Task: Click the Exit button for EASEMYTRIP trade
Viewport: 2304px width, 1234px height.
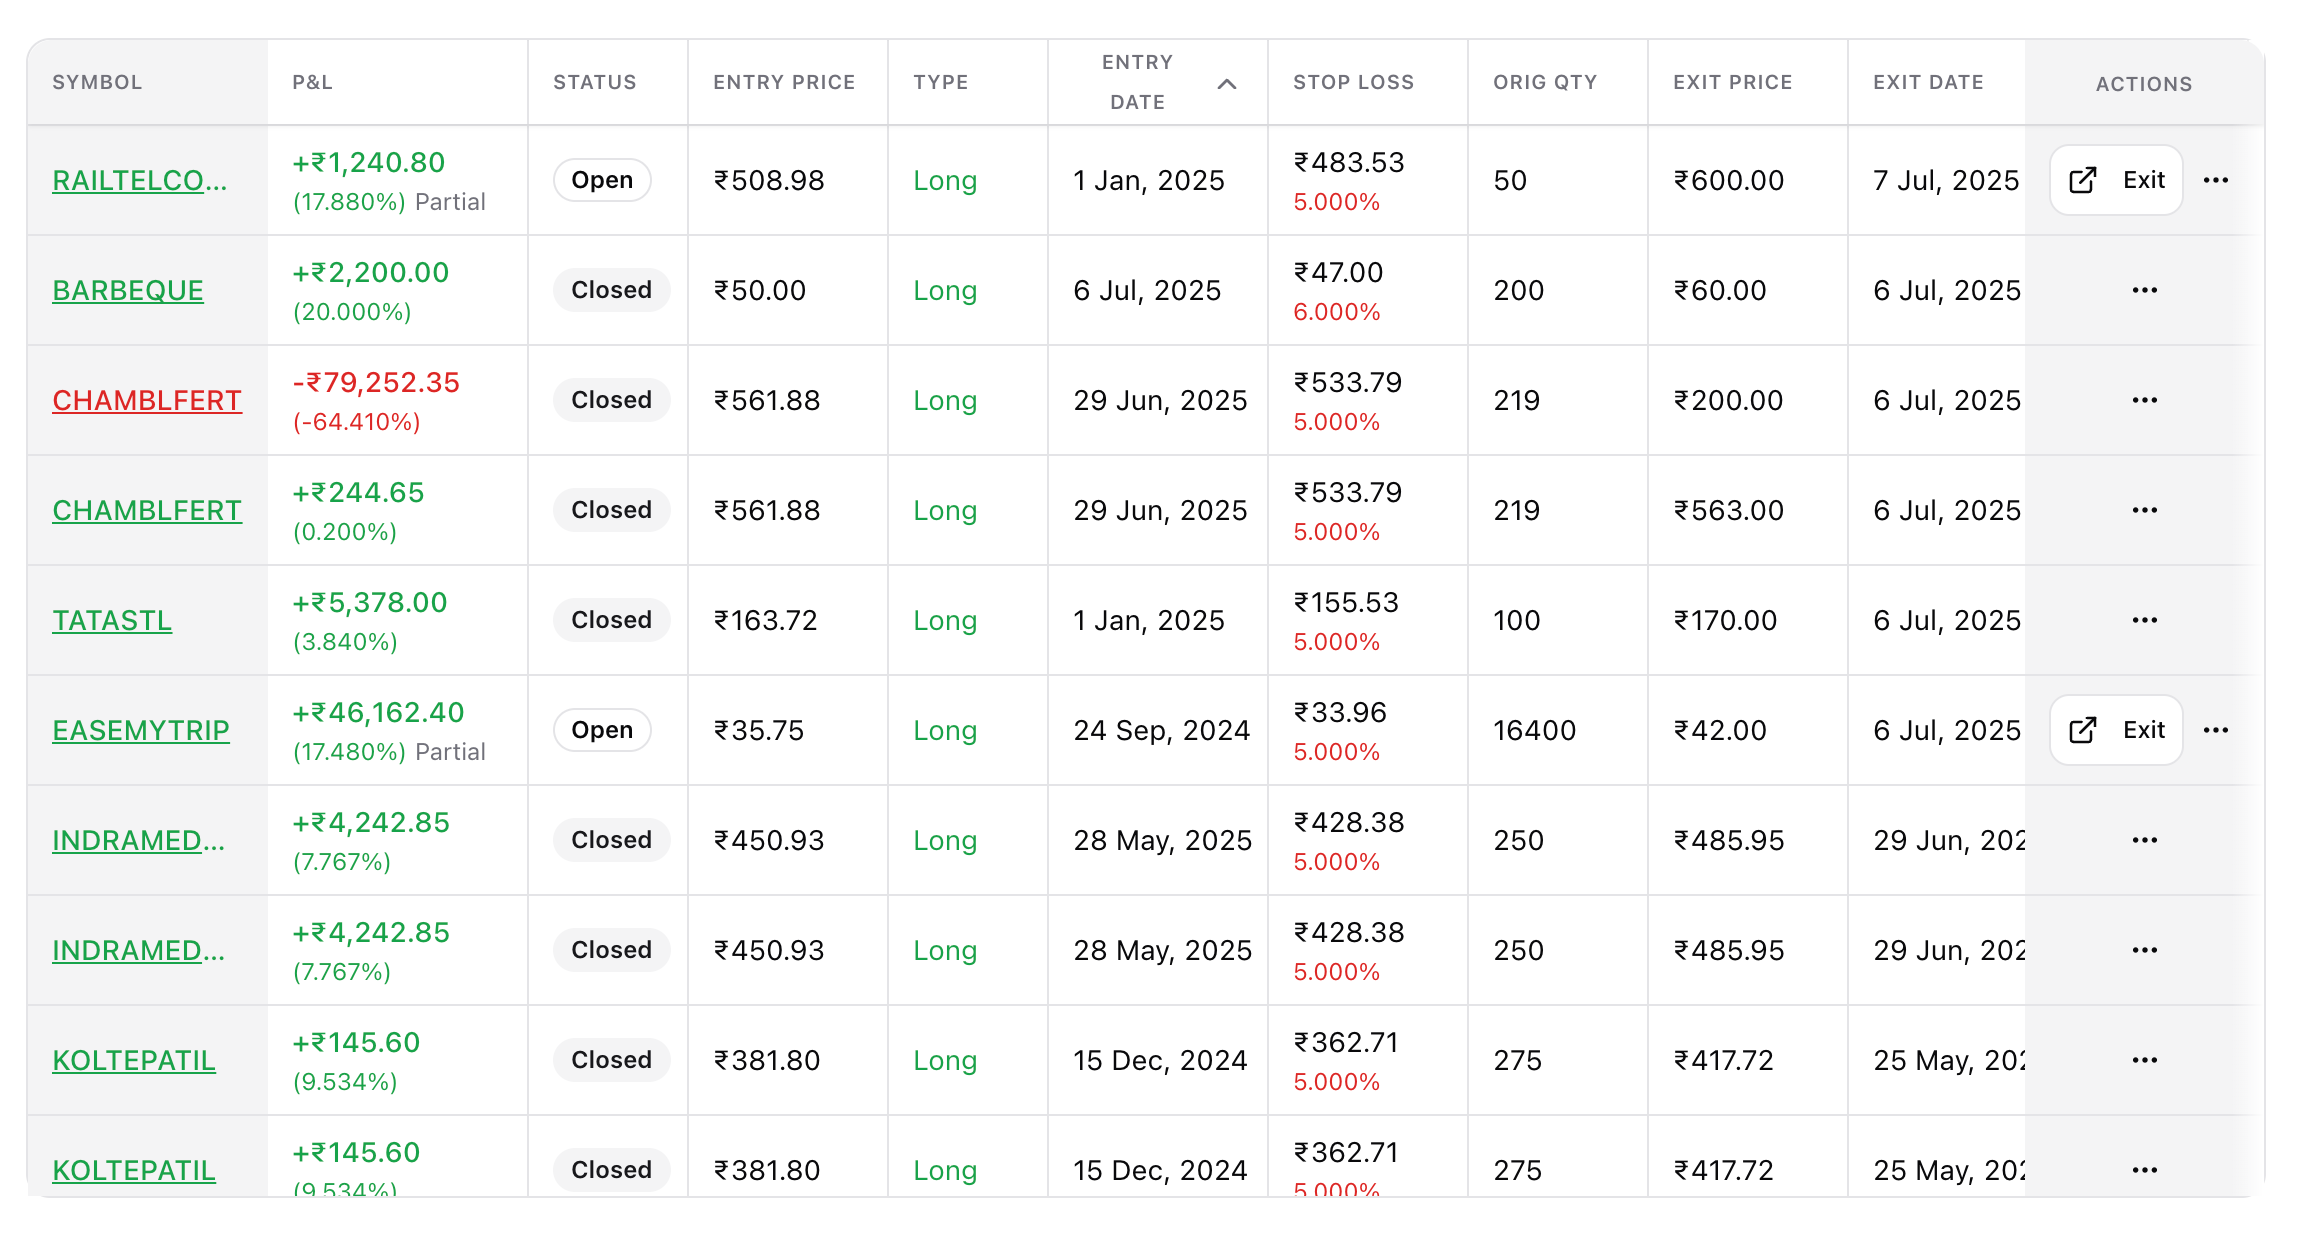Action: tap(2116, 731)
